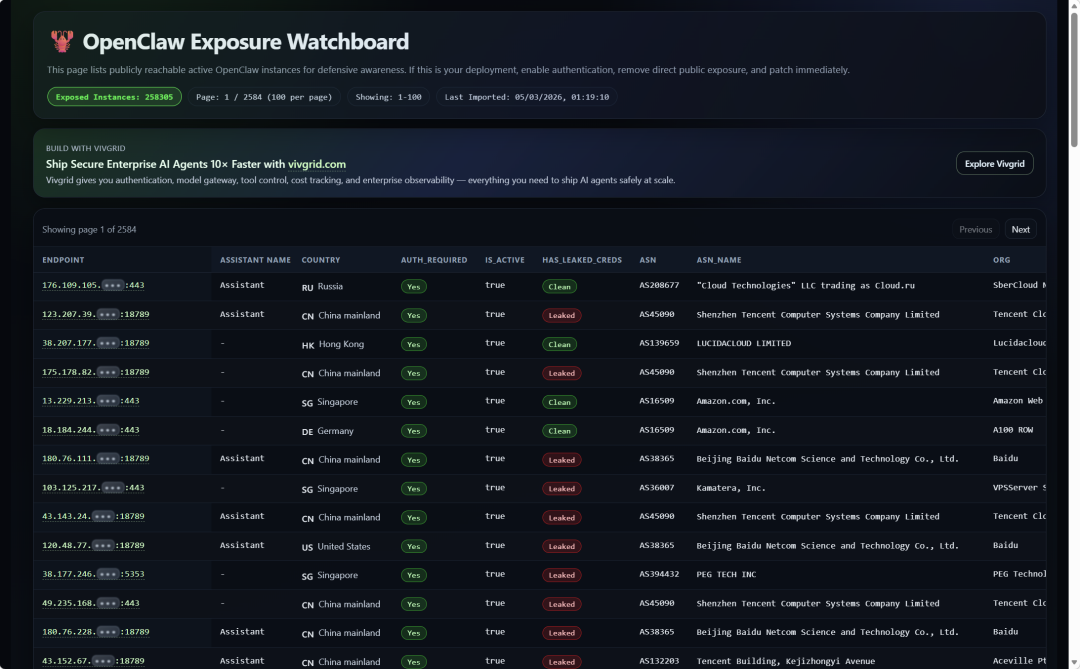Click the AS394432 ASN cell
The image size is (1080, 669).
(659, 574)
